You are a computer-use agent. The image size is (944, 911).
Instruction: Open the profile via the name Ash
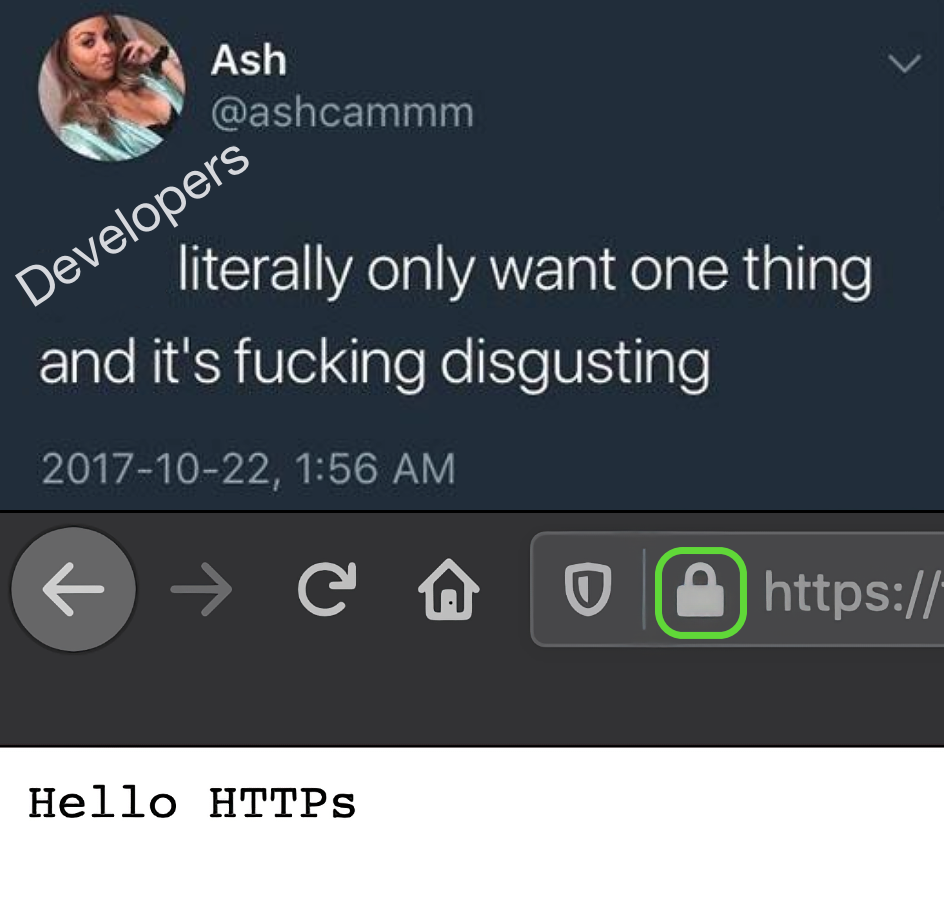248,60
